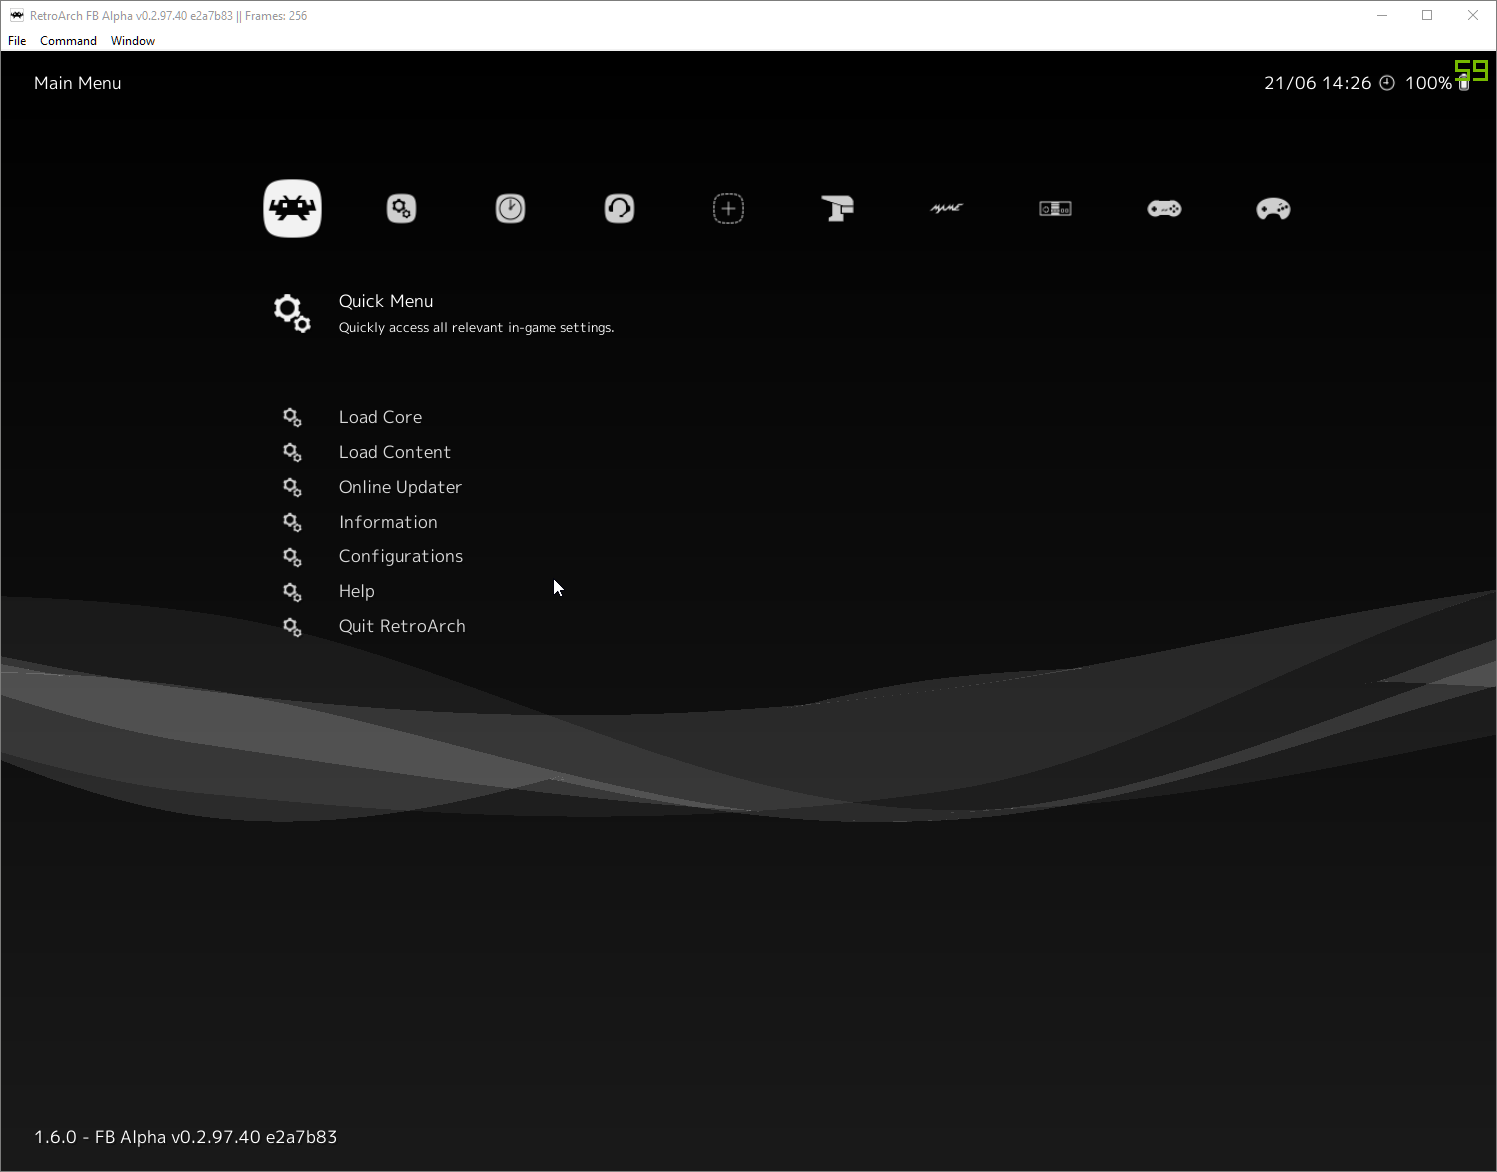
Task: Click the '21/06 14:26' date-time text
Action: tap(1317, 83)
